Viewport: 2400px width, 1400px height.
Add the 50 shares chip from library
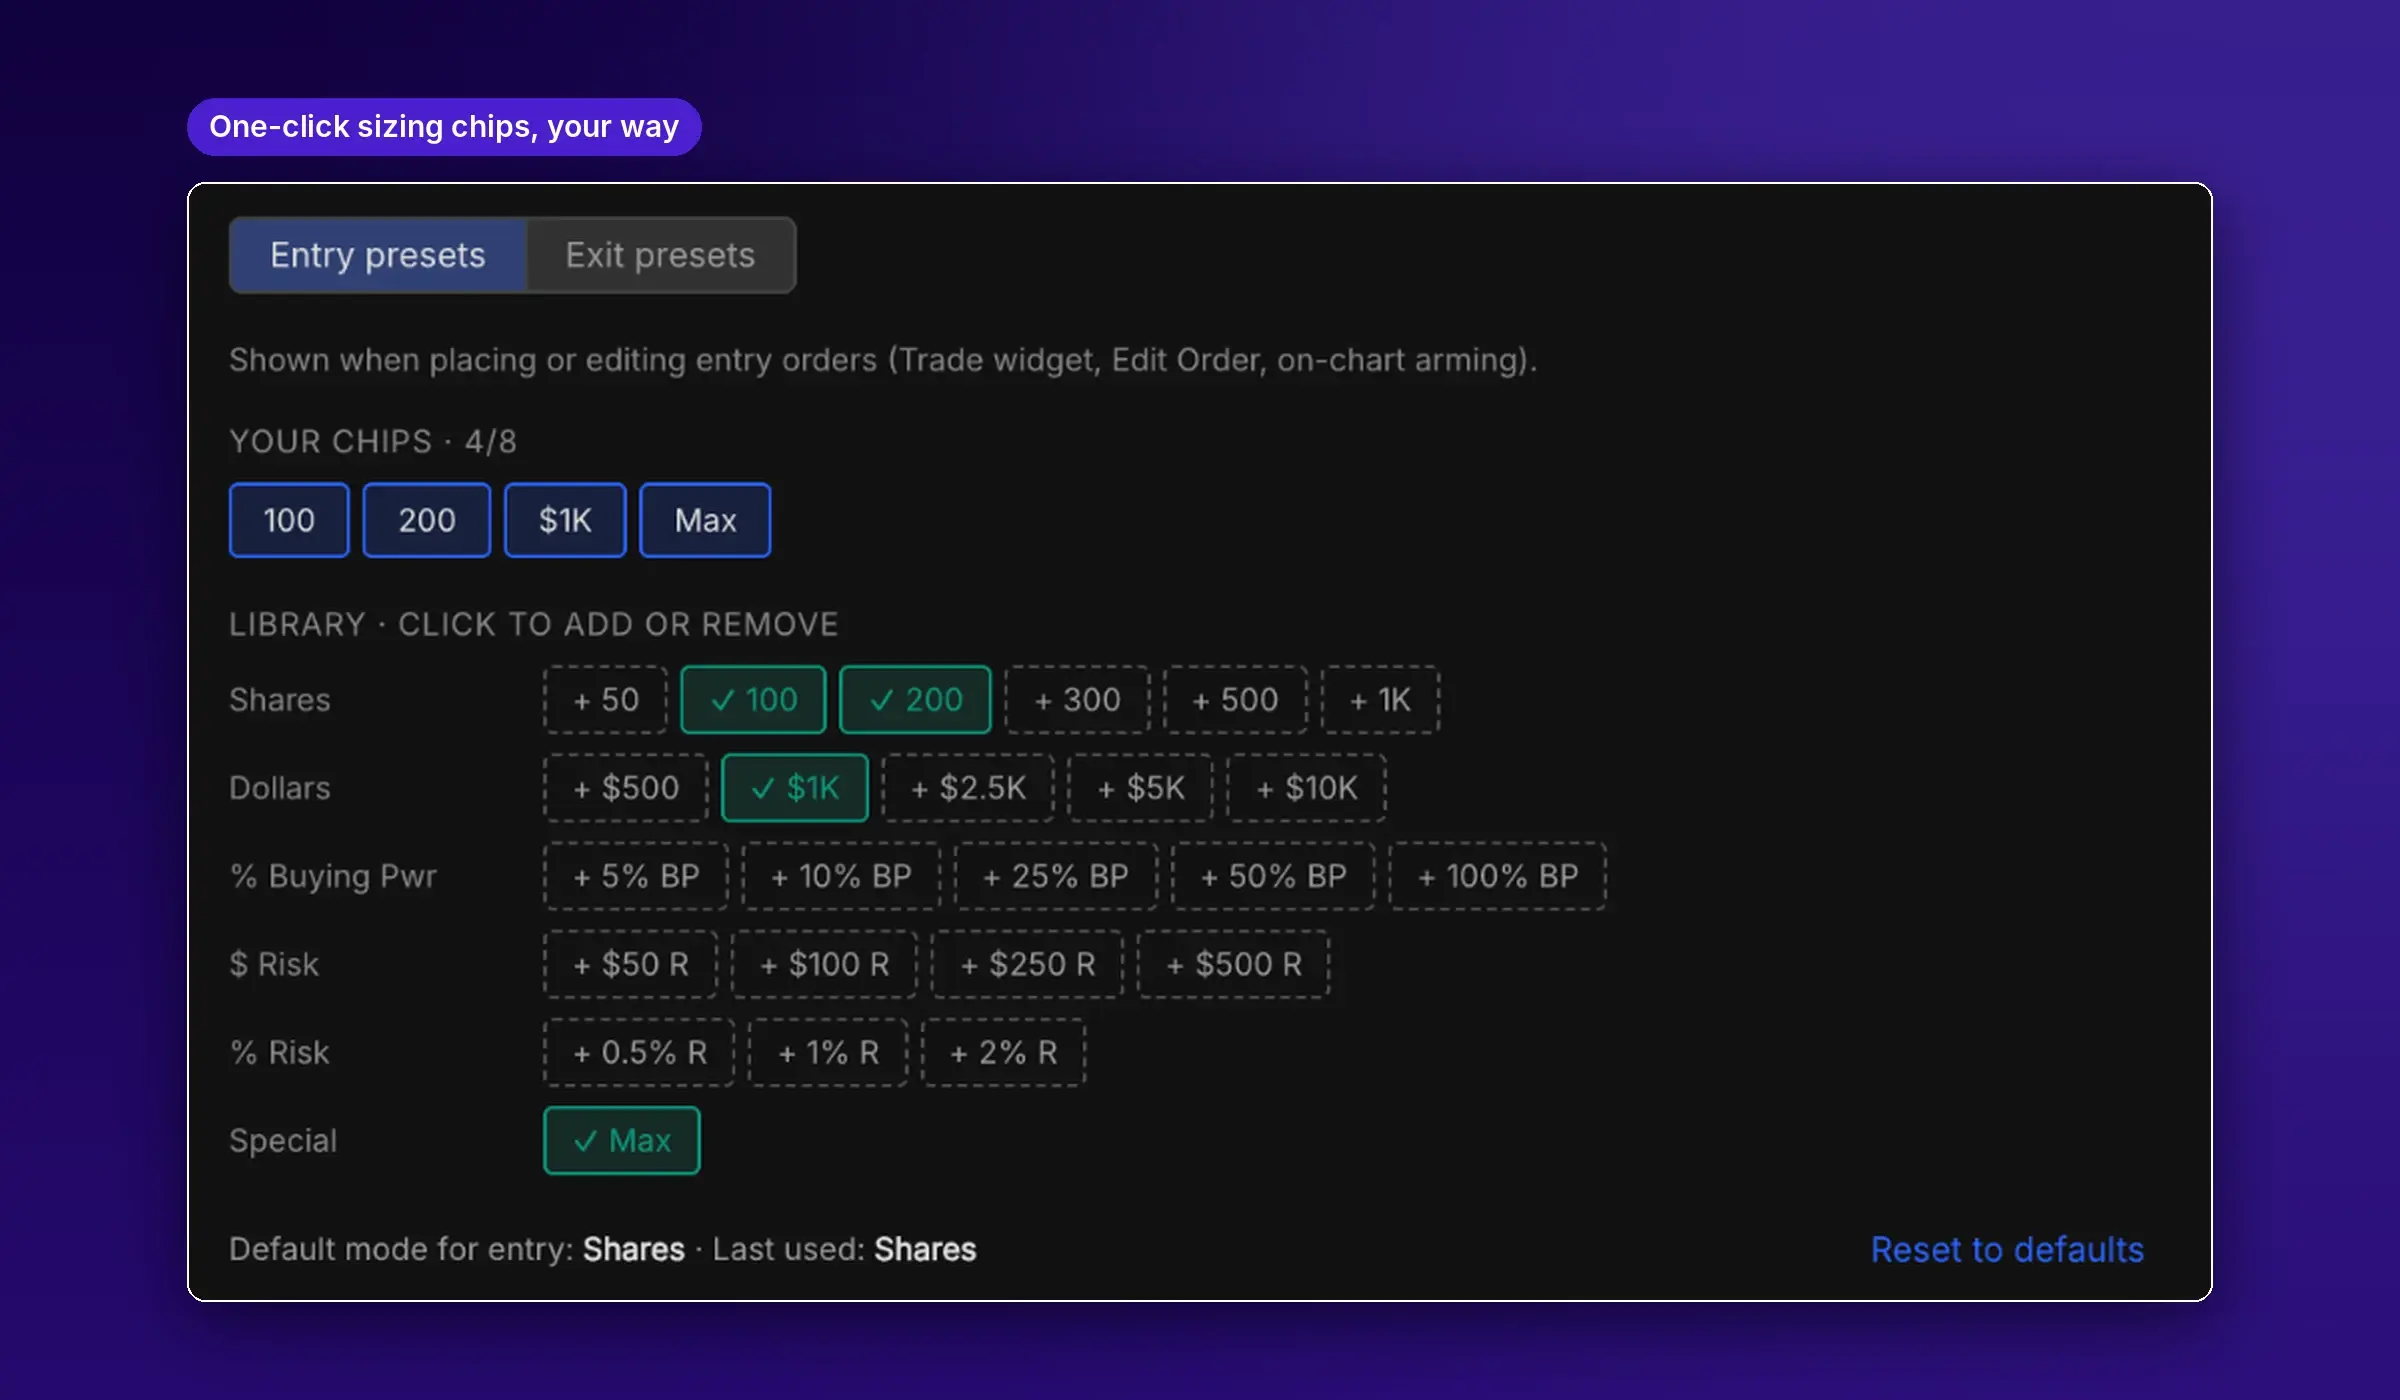pyautogui.click(x=606, y=700)
